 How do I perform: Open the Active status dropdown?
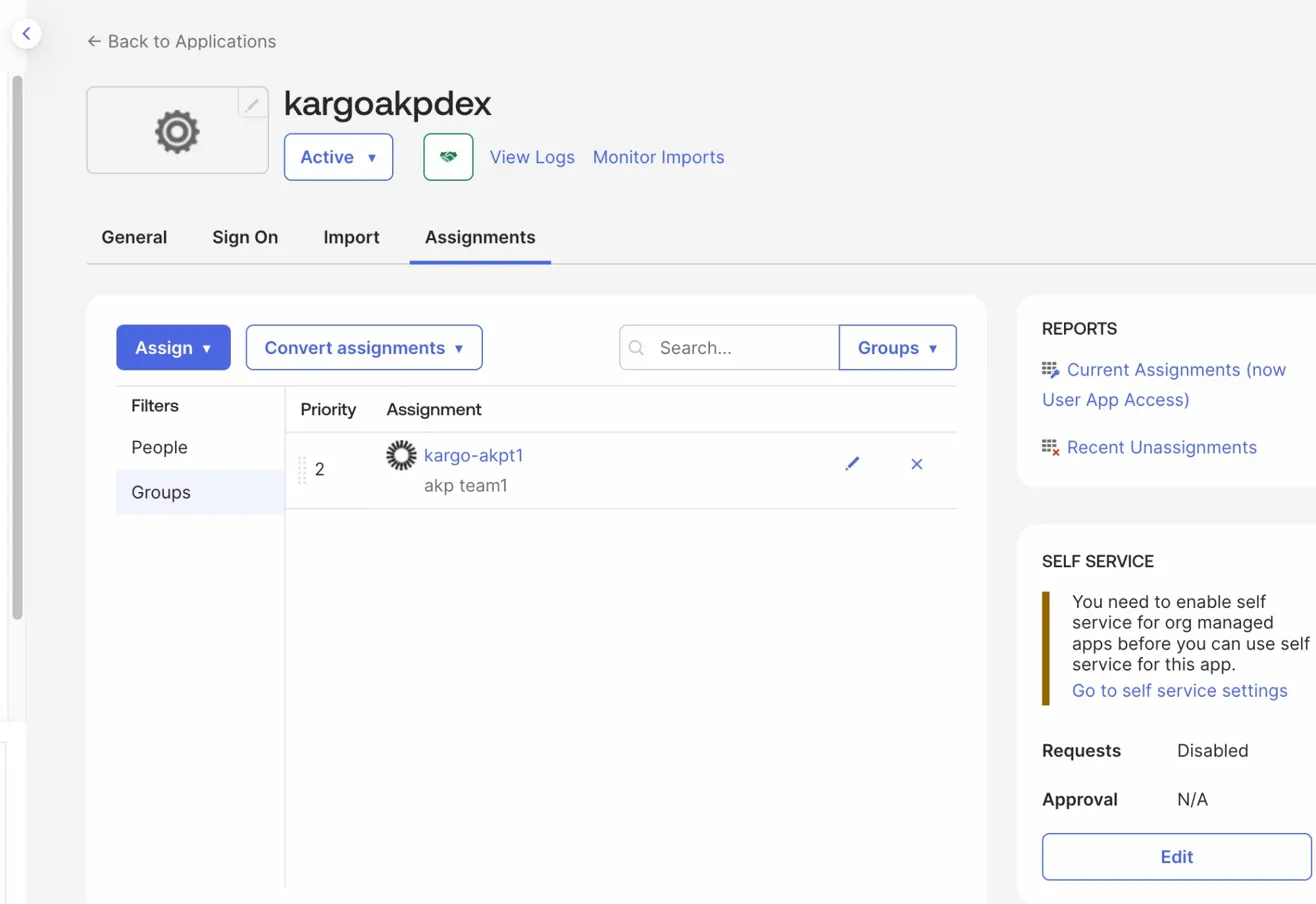[338, 157]
